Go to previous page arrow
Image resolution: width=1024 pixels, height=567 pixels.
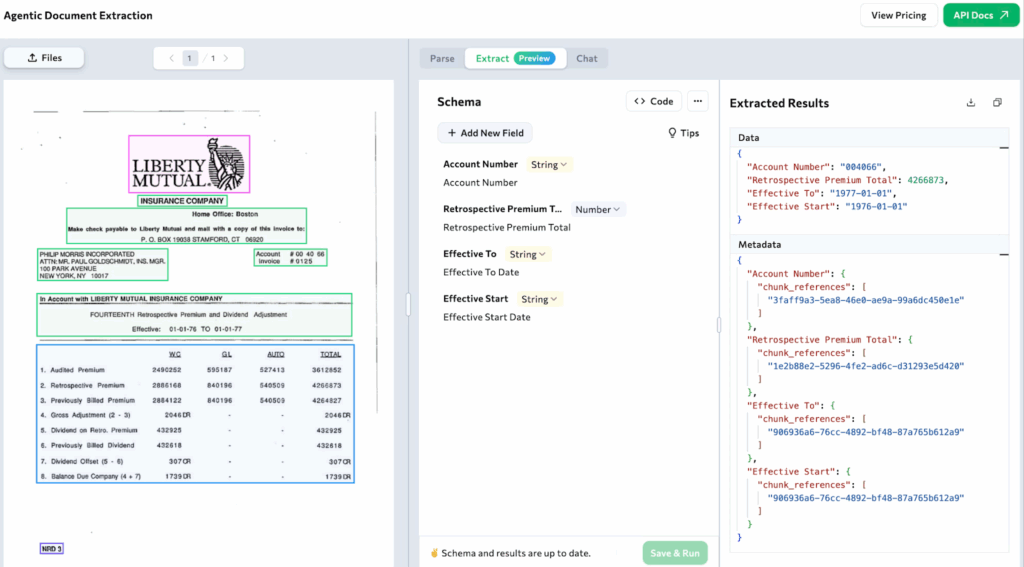click(172, 58)
